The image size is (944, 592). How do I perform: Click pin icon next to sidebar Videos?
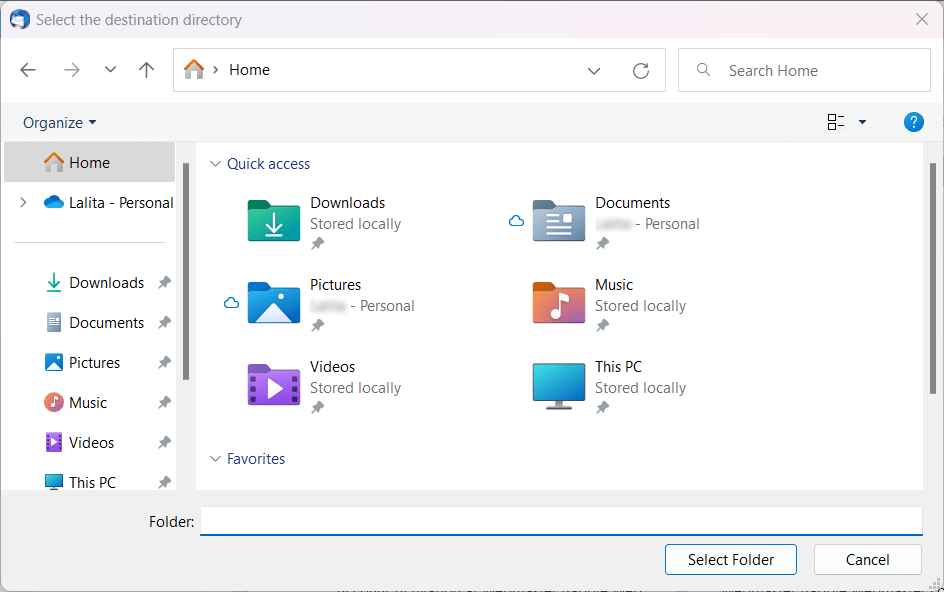point(164,443)
